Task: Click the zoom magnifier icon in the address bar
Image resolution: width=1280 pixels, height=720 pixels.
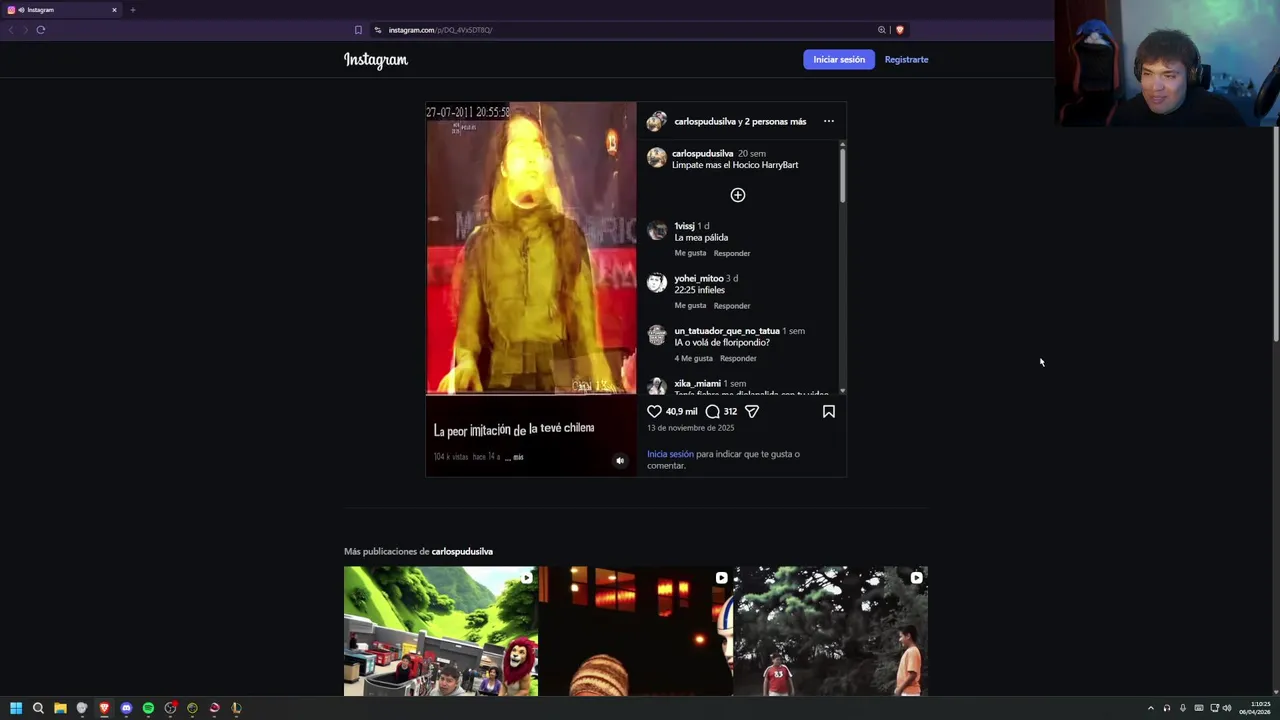Action: click(x=881, y=30)
